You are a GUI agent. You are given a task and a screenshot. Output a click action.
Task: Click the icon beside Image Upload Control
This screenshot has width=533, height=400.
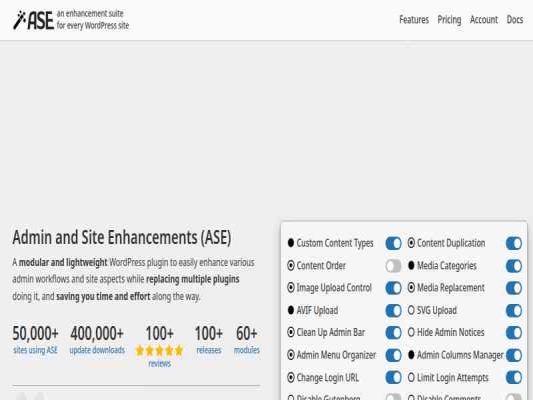[291, 288]
